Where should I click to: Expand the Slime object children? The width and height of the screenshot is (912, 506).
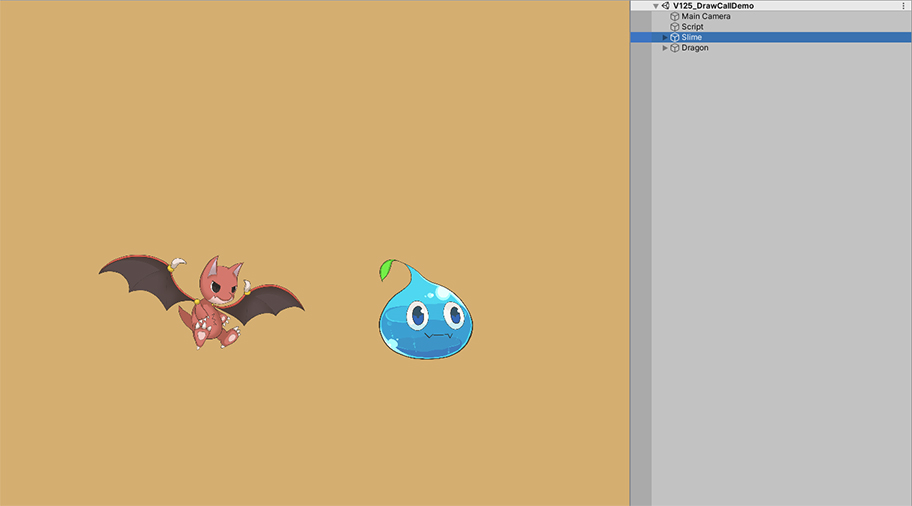665,37
